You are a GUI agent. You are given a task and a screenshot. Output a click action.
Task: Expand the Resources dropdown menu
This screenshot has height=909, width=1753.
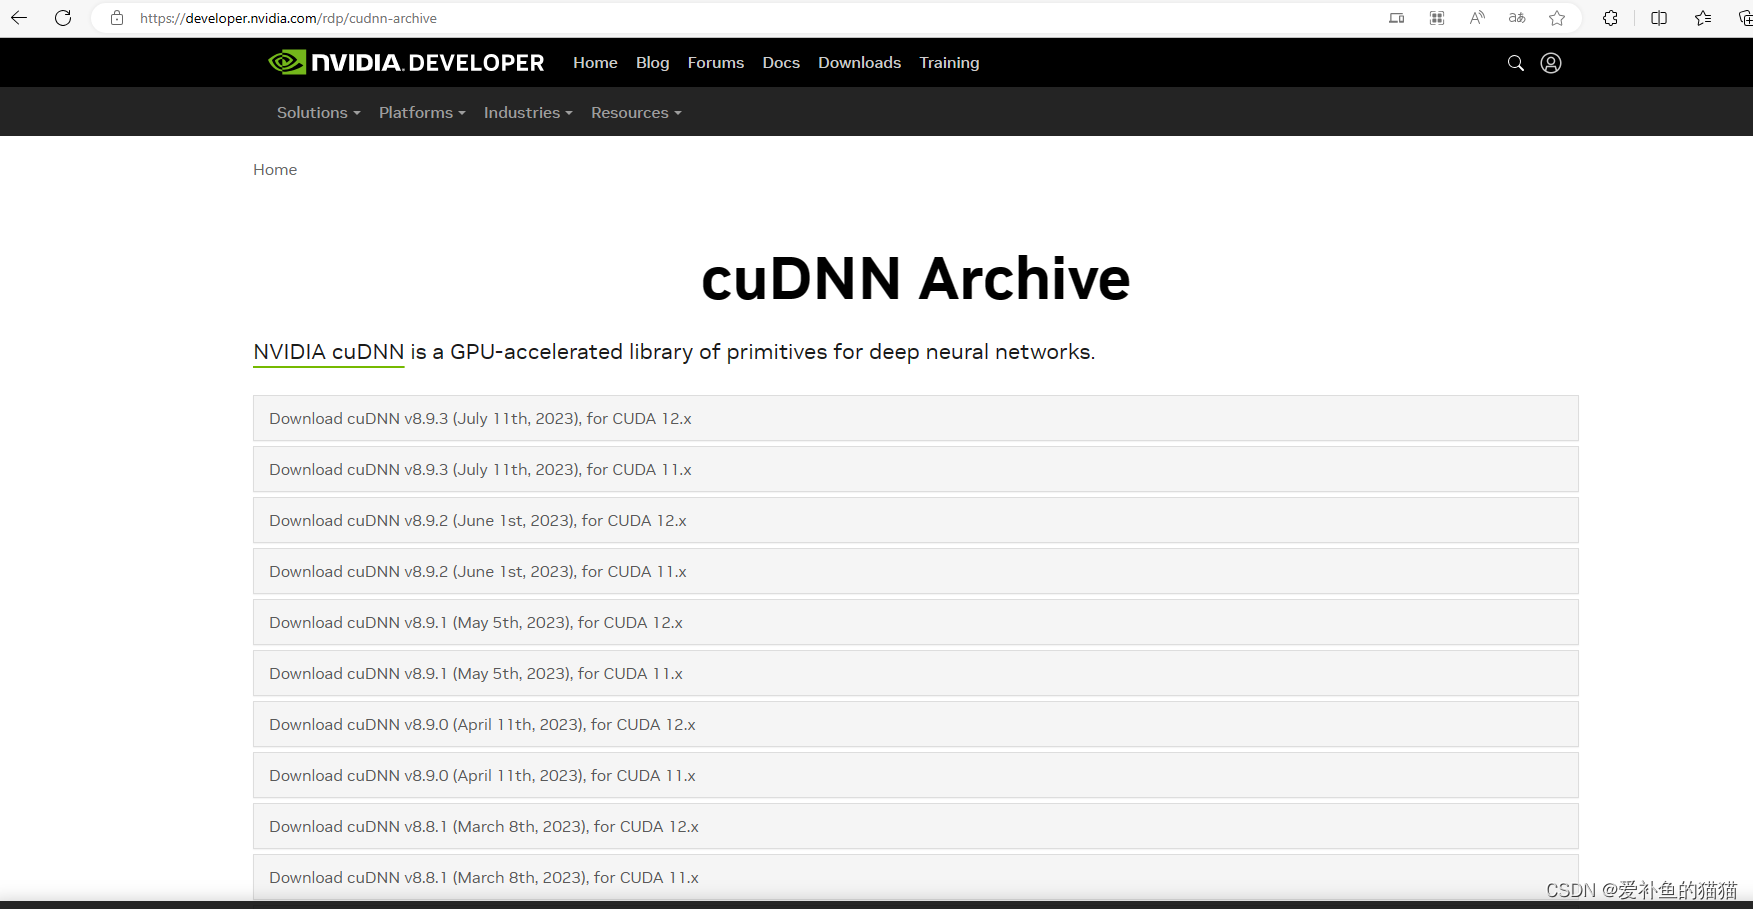click(636, 112)
